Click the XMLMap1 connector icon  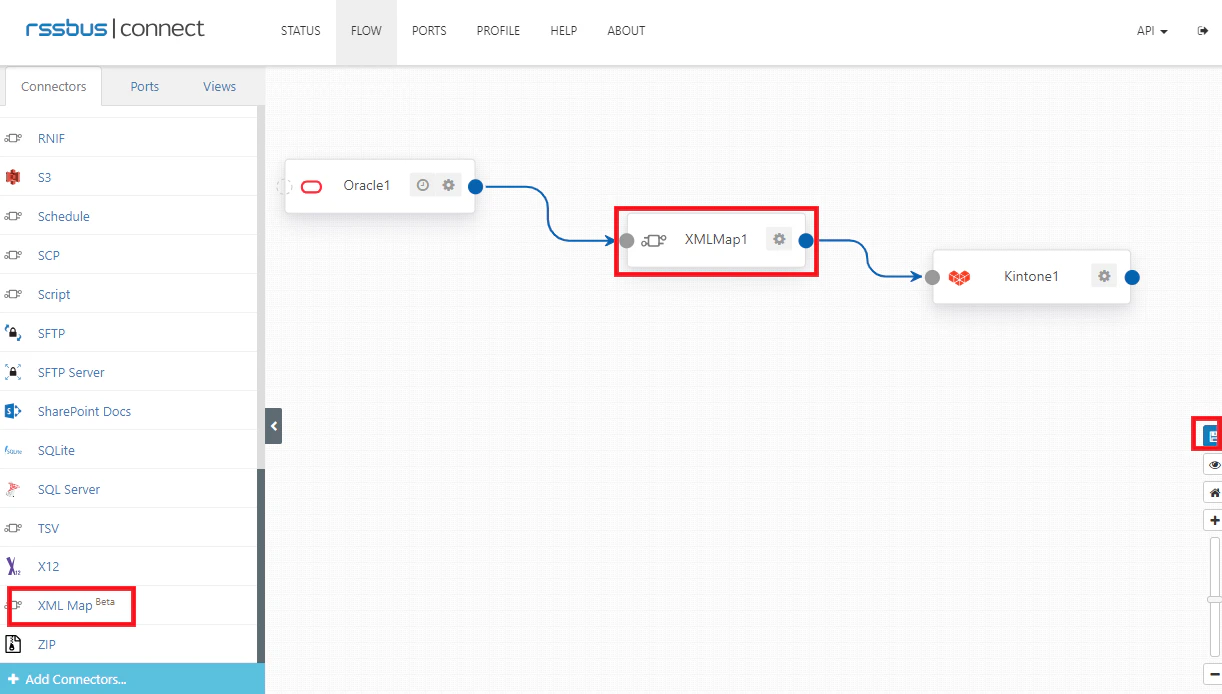point(654,240)
